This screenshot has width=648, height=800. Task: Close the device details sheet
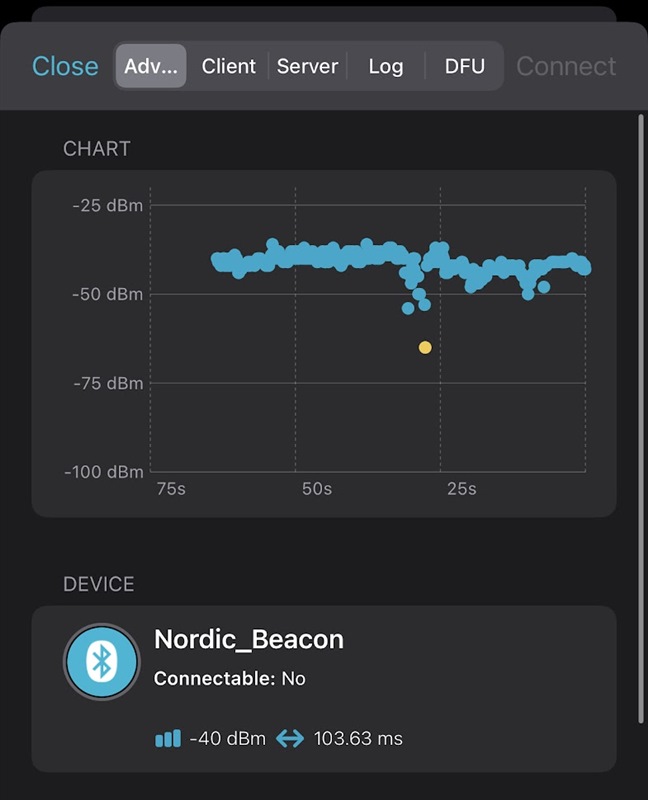65,66
